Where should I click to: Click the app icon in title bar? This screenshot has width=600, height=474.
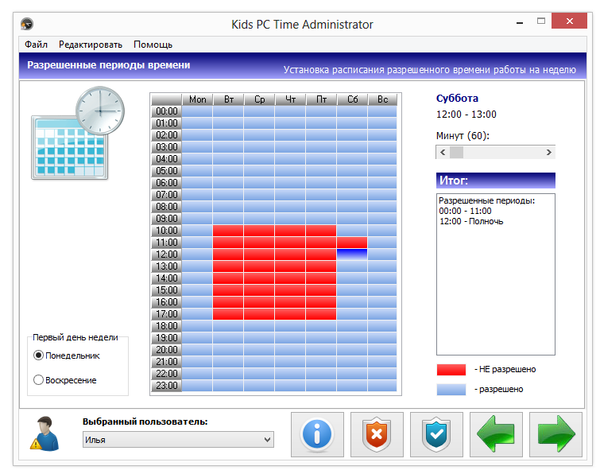[x=27, y=24]
